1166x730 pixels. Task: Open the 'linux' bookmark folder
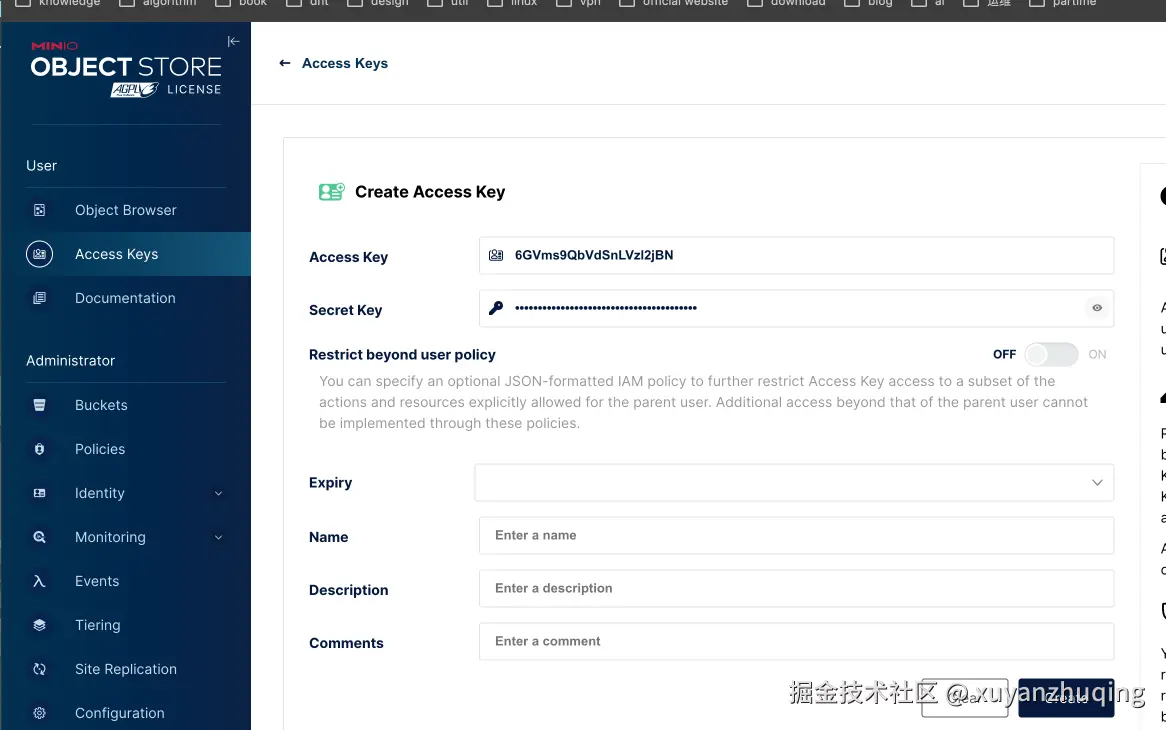pos(512,4)
